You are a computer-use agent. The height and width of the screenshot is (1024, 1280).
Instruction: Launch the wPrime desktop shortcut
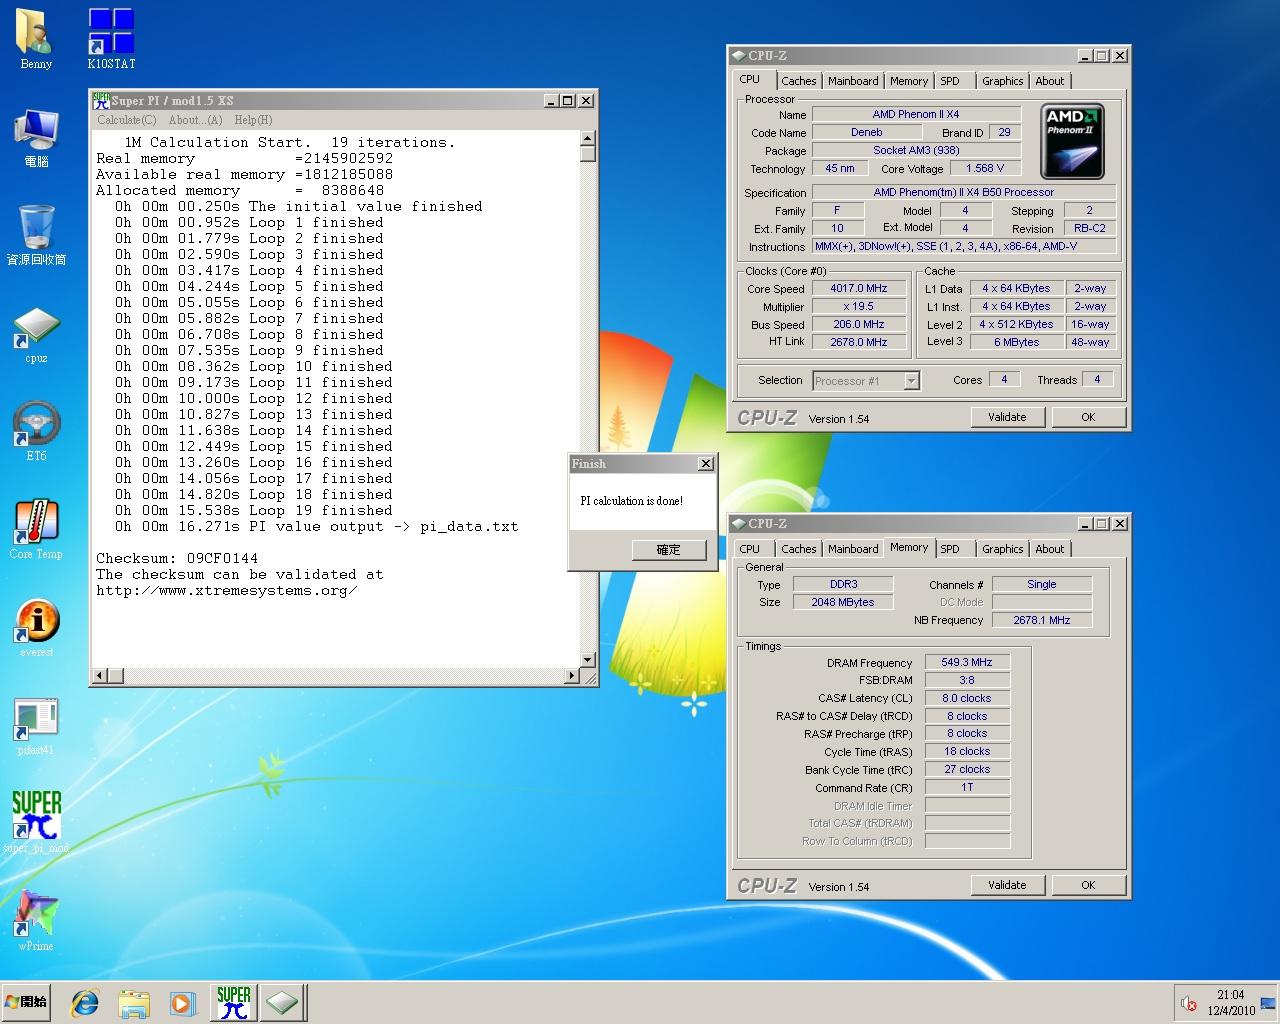point(36,920)
